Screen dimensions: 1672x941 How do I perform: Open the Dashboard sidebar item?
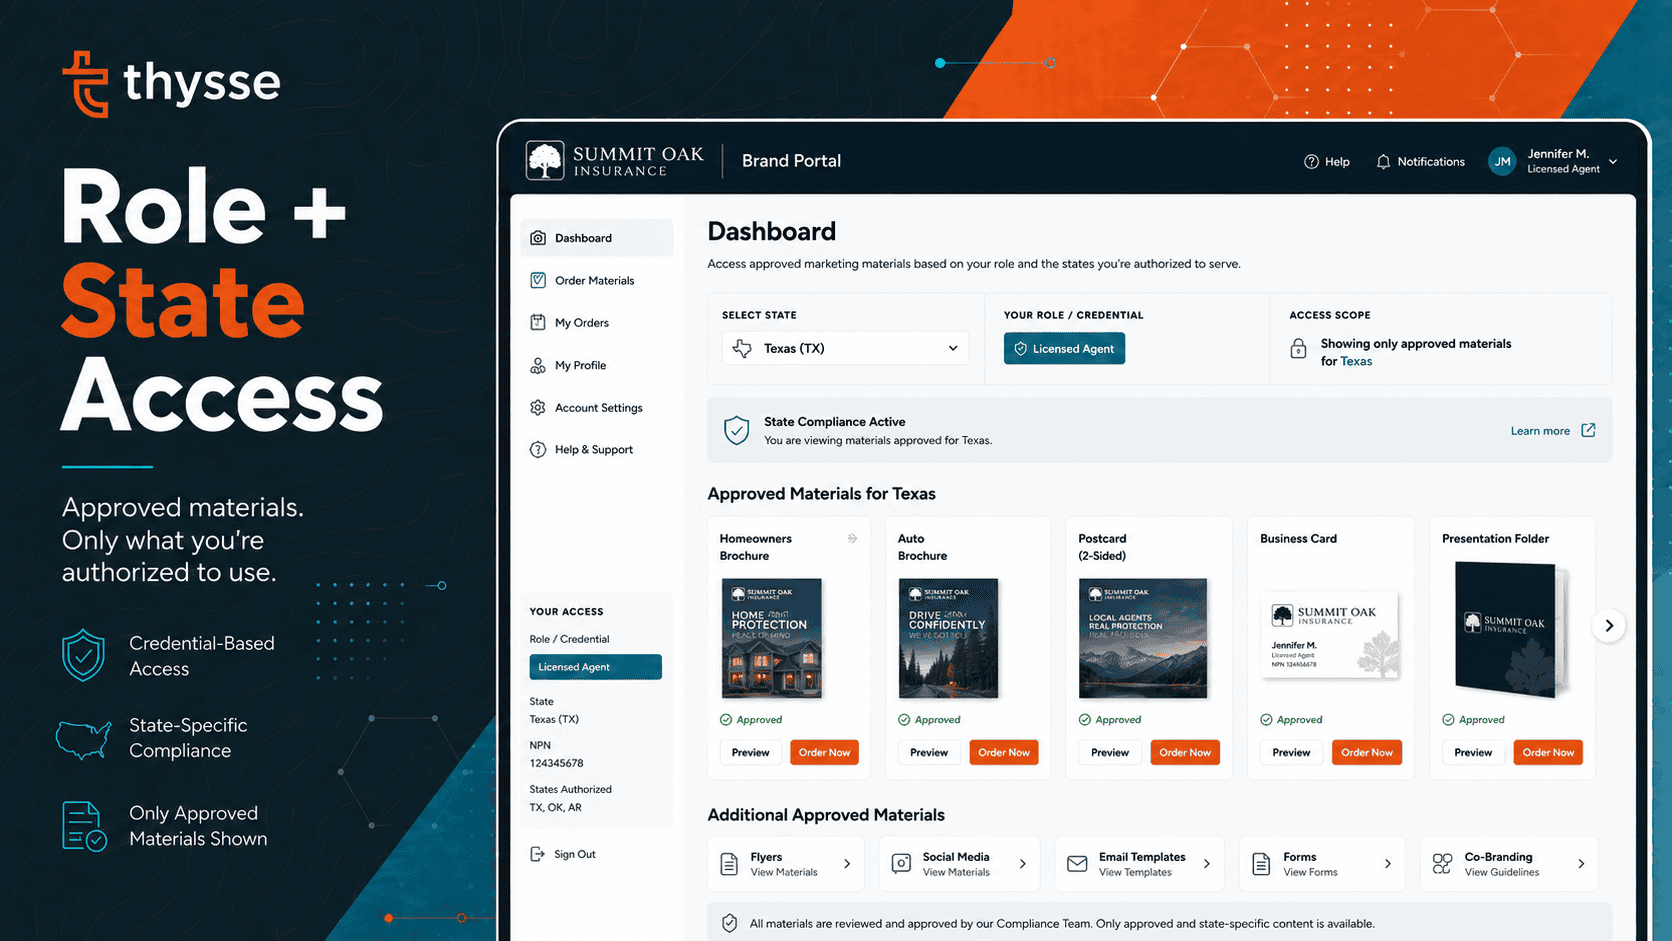(x=596, y=238)
